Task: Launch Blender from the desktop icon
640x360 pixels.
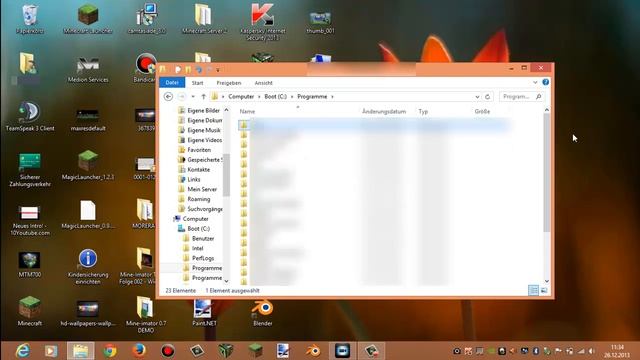Action: coord(262,313)
